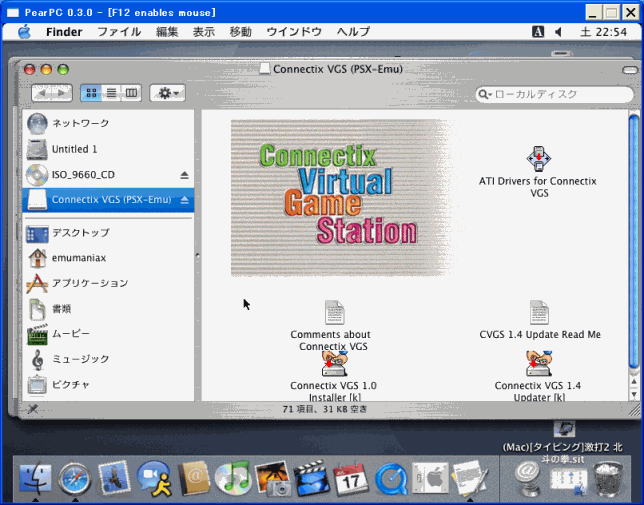Select Connectix VGS 1.0 Installer icon
Image resolution: width=644 pixels, height=505 pixels.
pyautogui.click(x=334, y=364)
